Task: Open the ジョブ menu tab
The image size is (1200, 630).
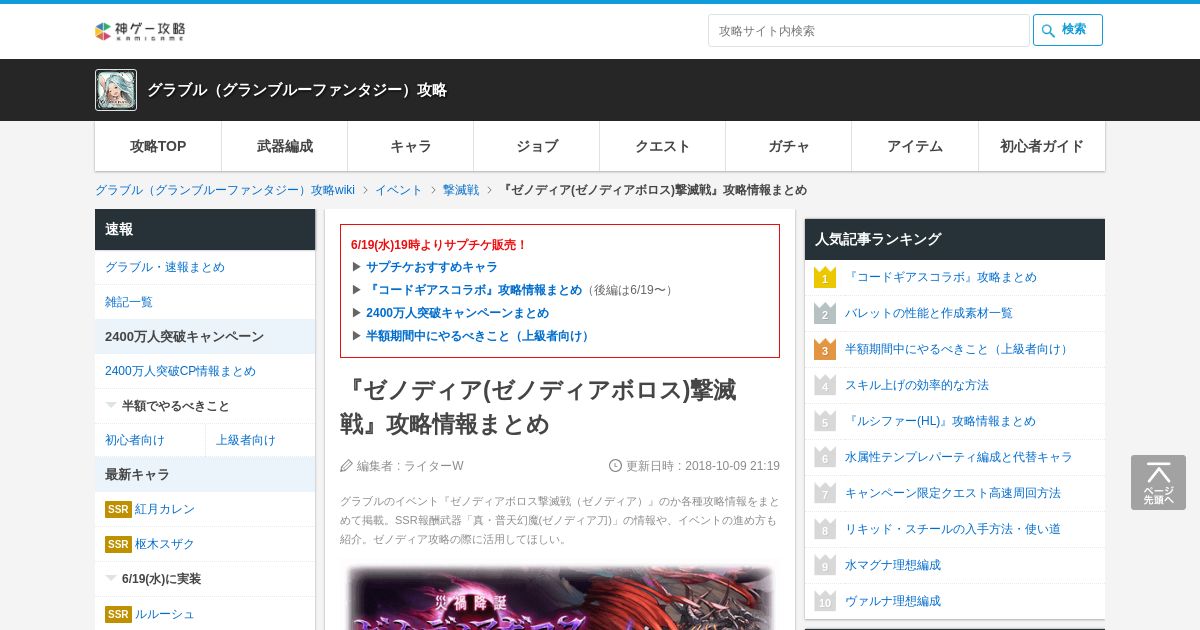Action: (537, 146)
